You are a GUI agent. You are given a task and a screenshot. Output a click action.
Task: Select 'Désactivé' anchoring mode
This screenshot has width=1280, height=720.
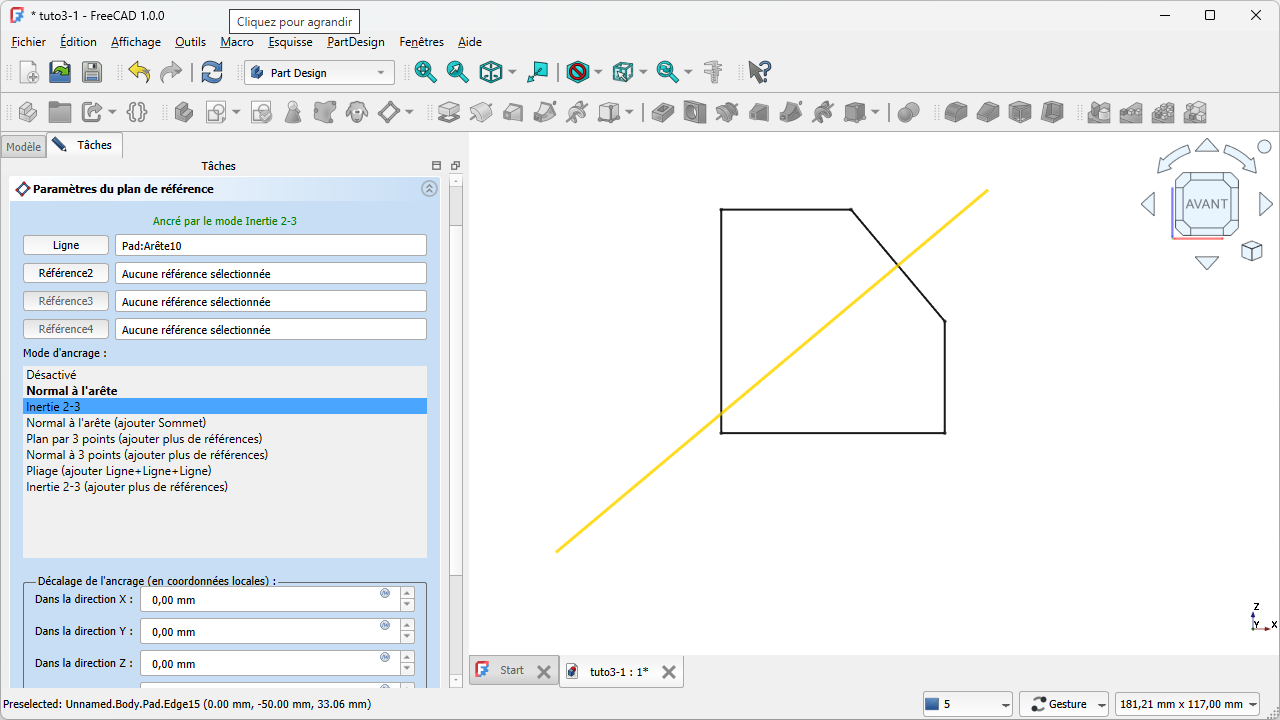click(x=51, y=375)
